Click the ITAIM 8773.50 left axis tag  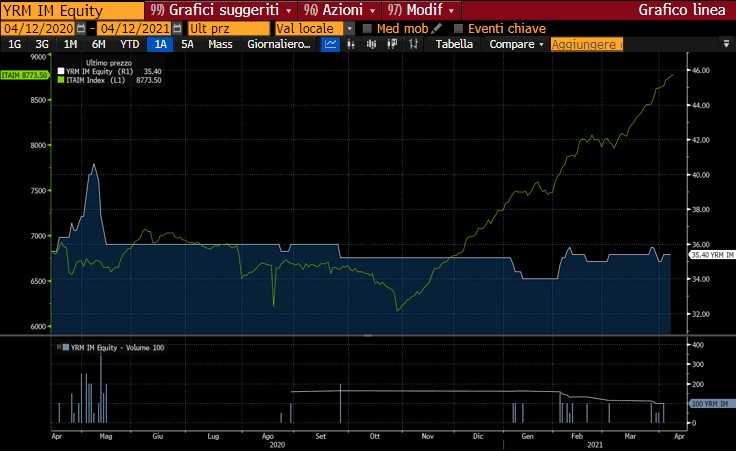24,75
